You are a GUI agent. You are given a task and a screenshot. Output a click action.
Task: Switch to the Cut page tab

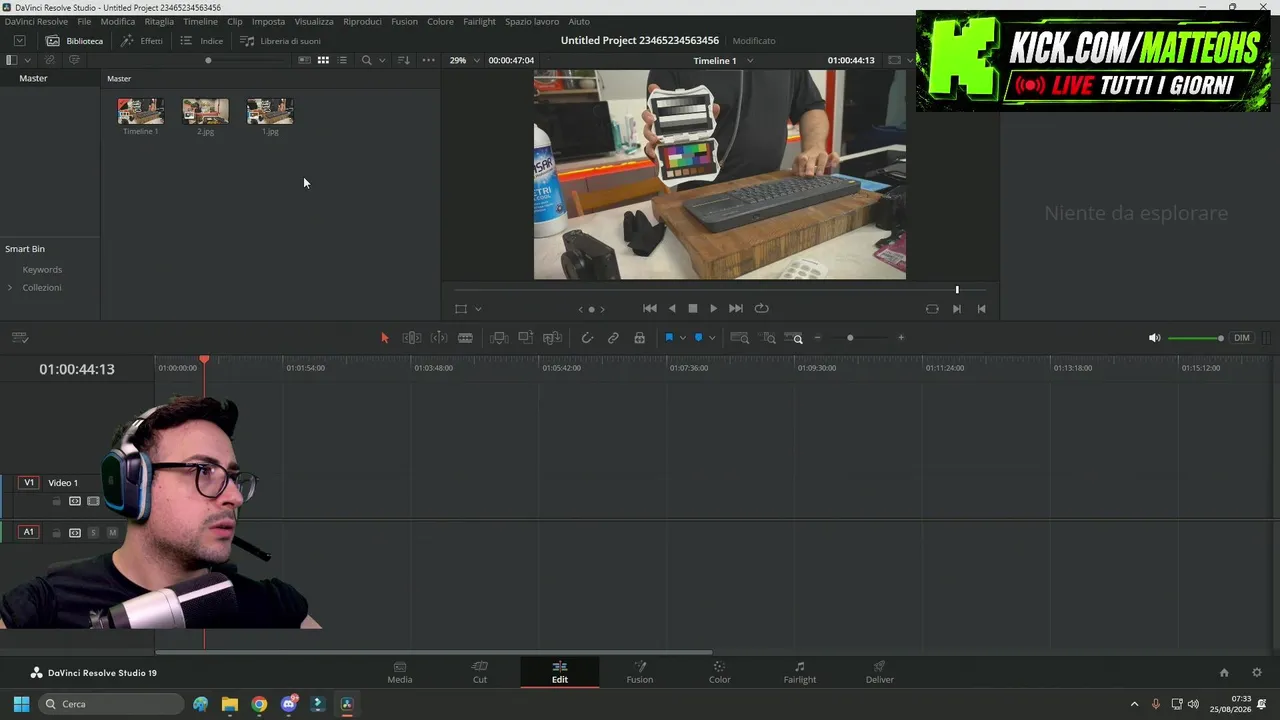tap(480, 672)
